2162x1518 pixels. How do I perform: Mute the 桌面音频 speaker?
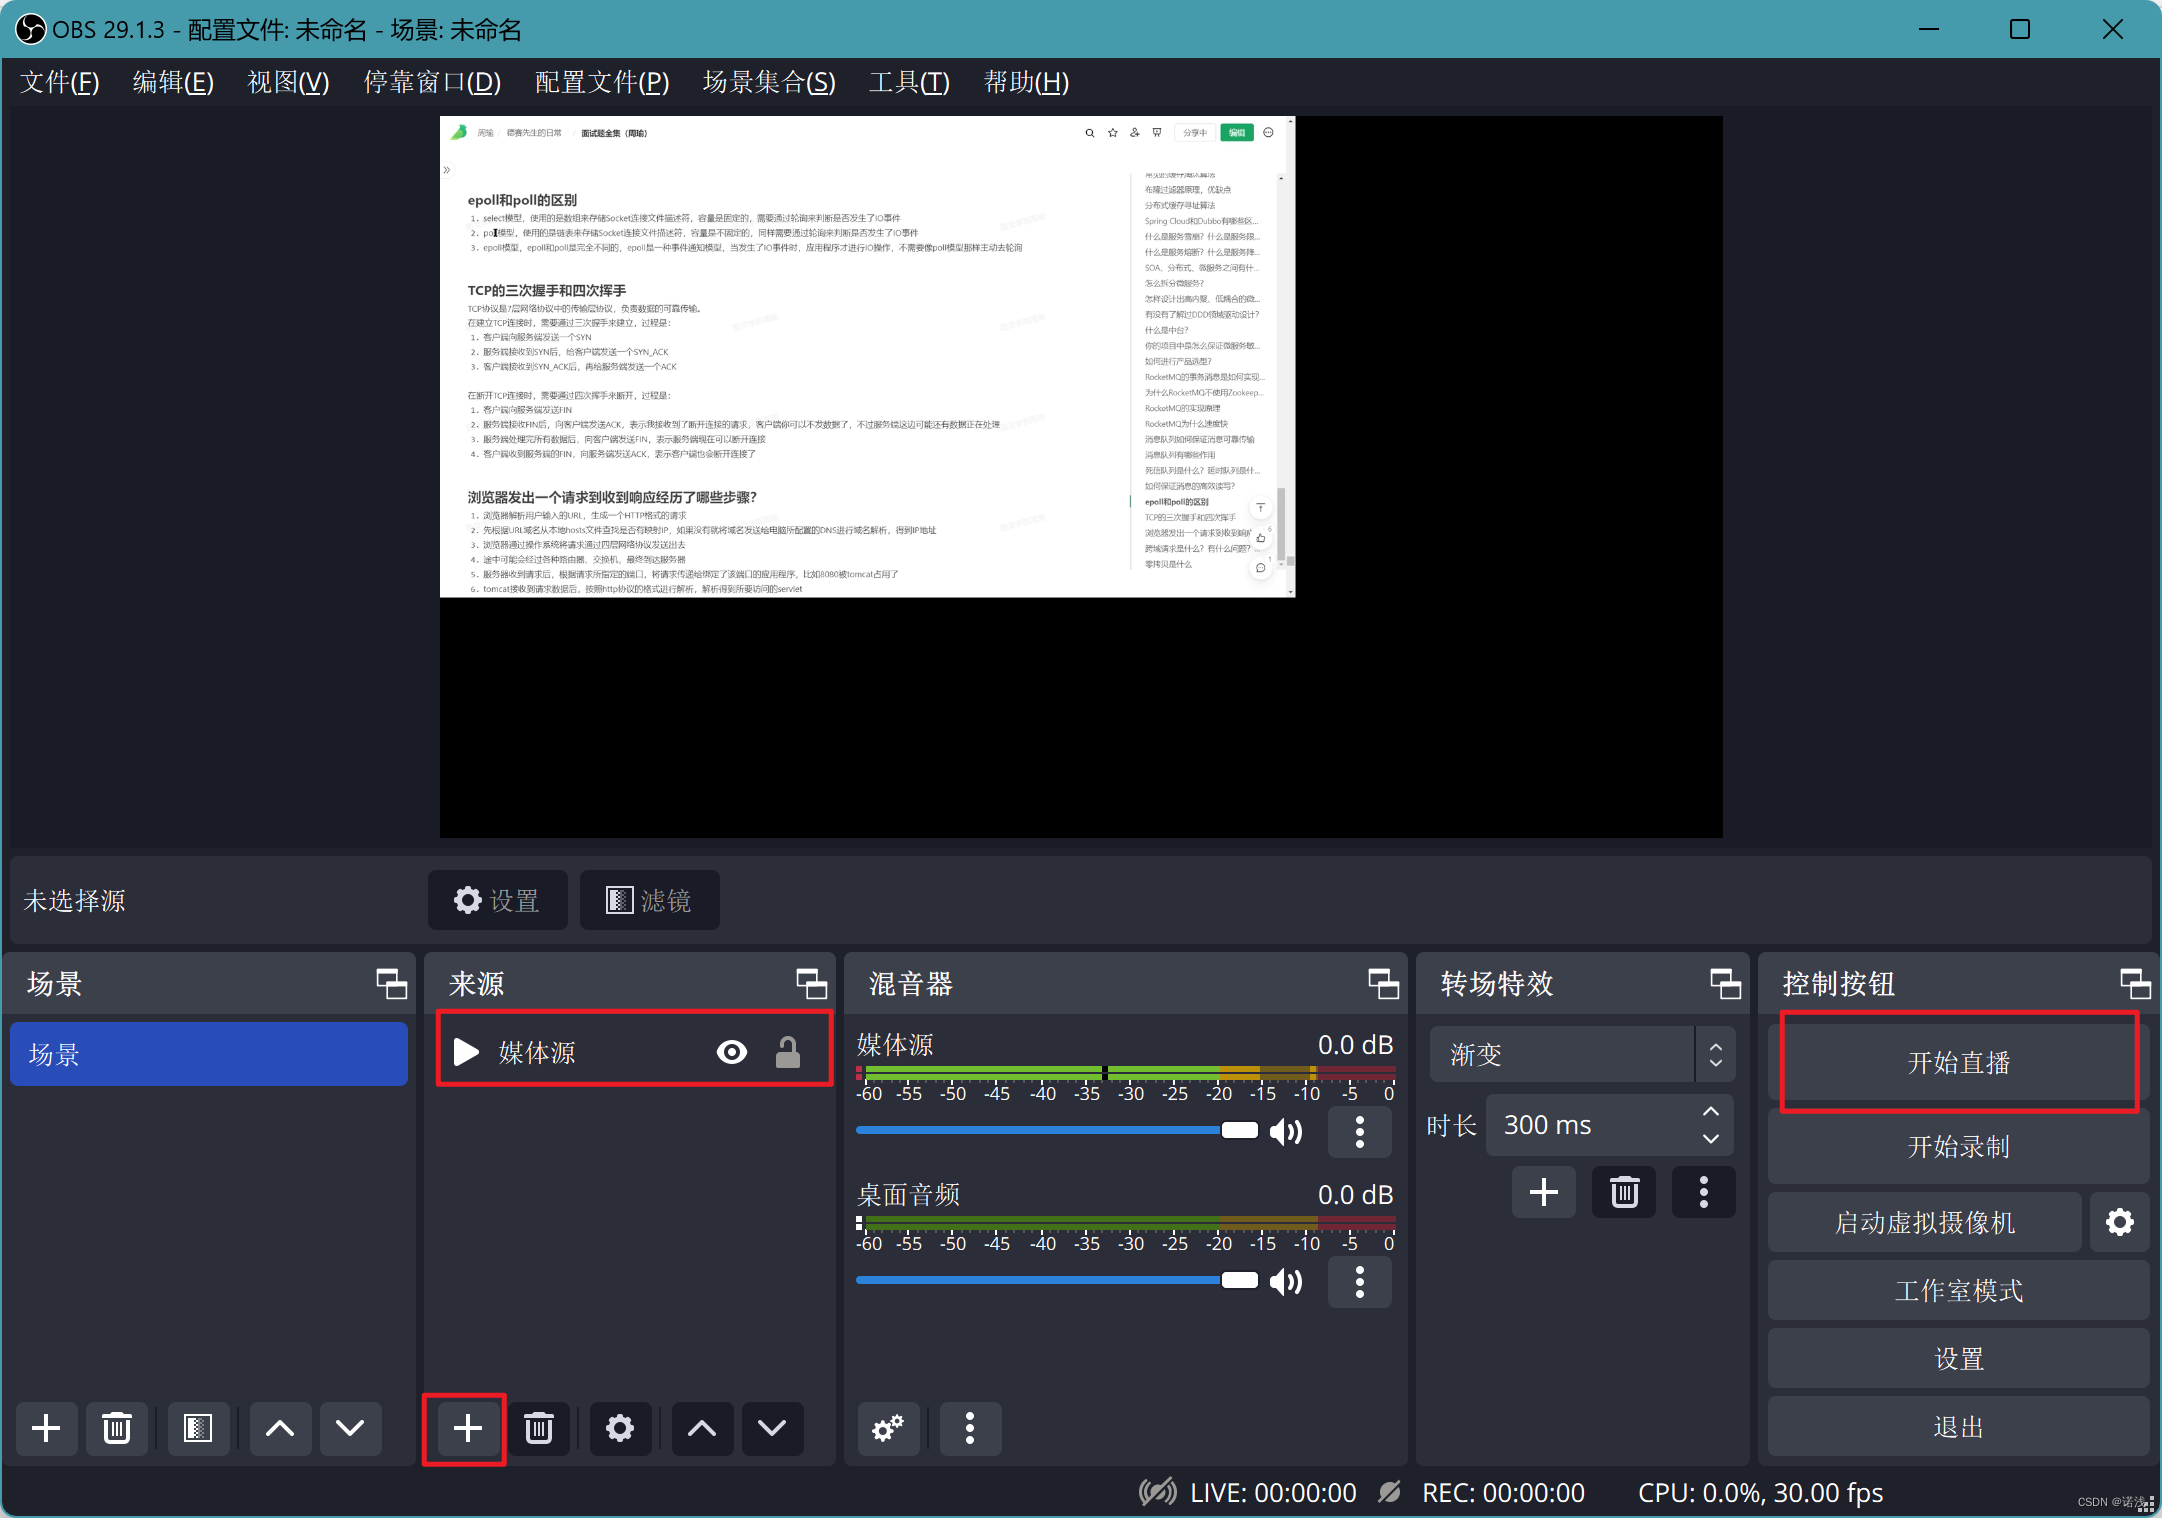click(1285, 1282)
